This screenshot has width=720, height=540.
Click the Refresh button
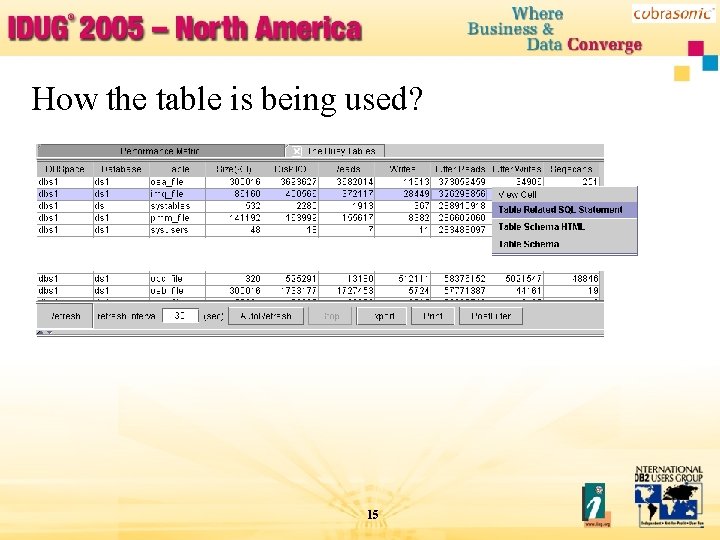click(x=65, y=316)
